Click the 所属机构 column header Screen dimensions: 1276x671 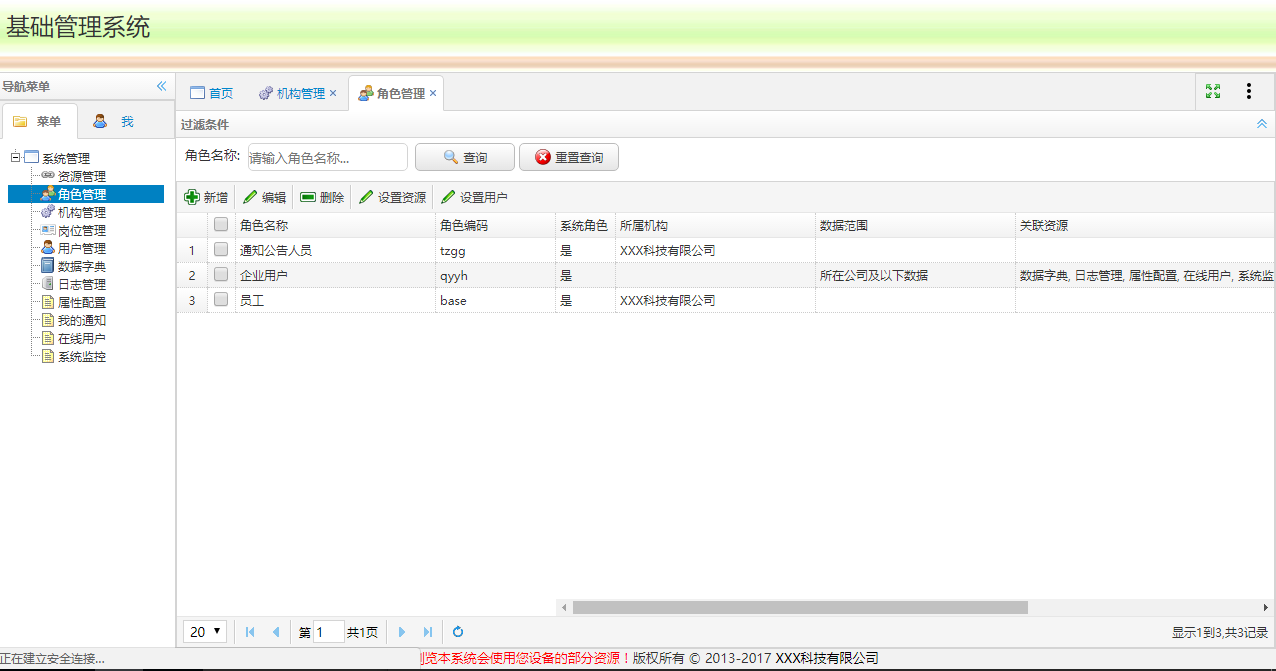tap(715, 225)
